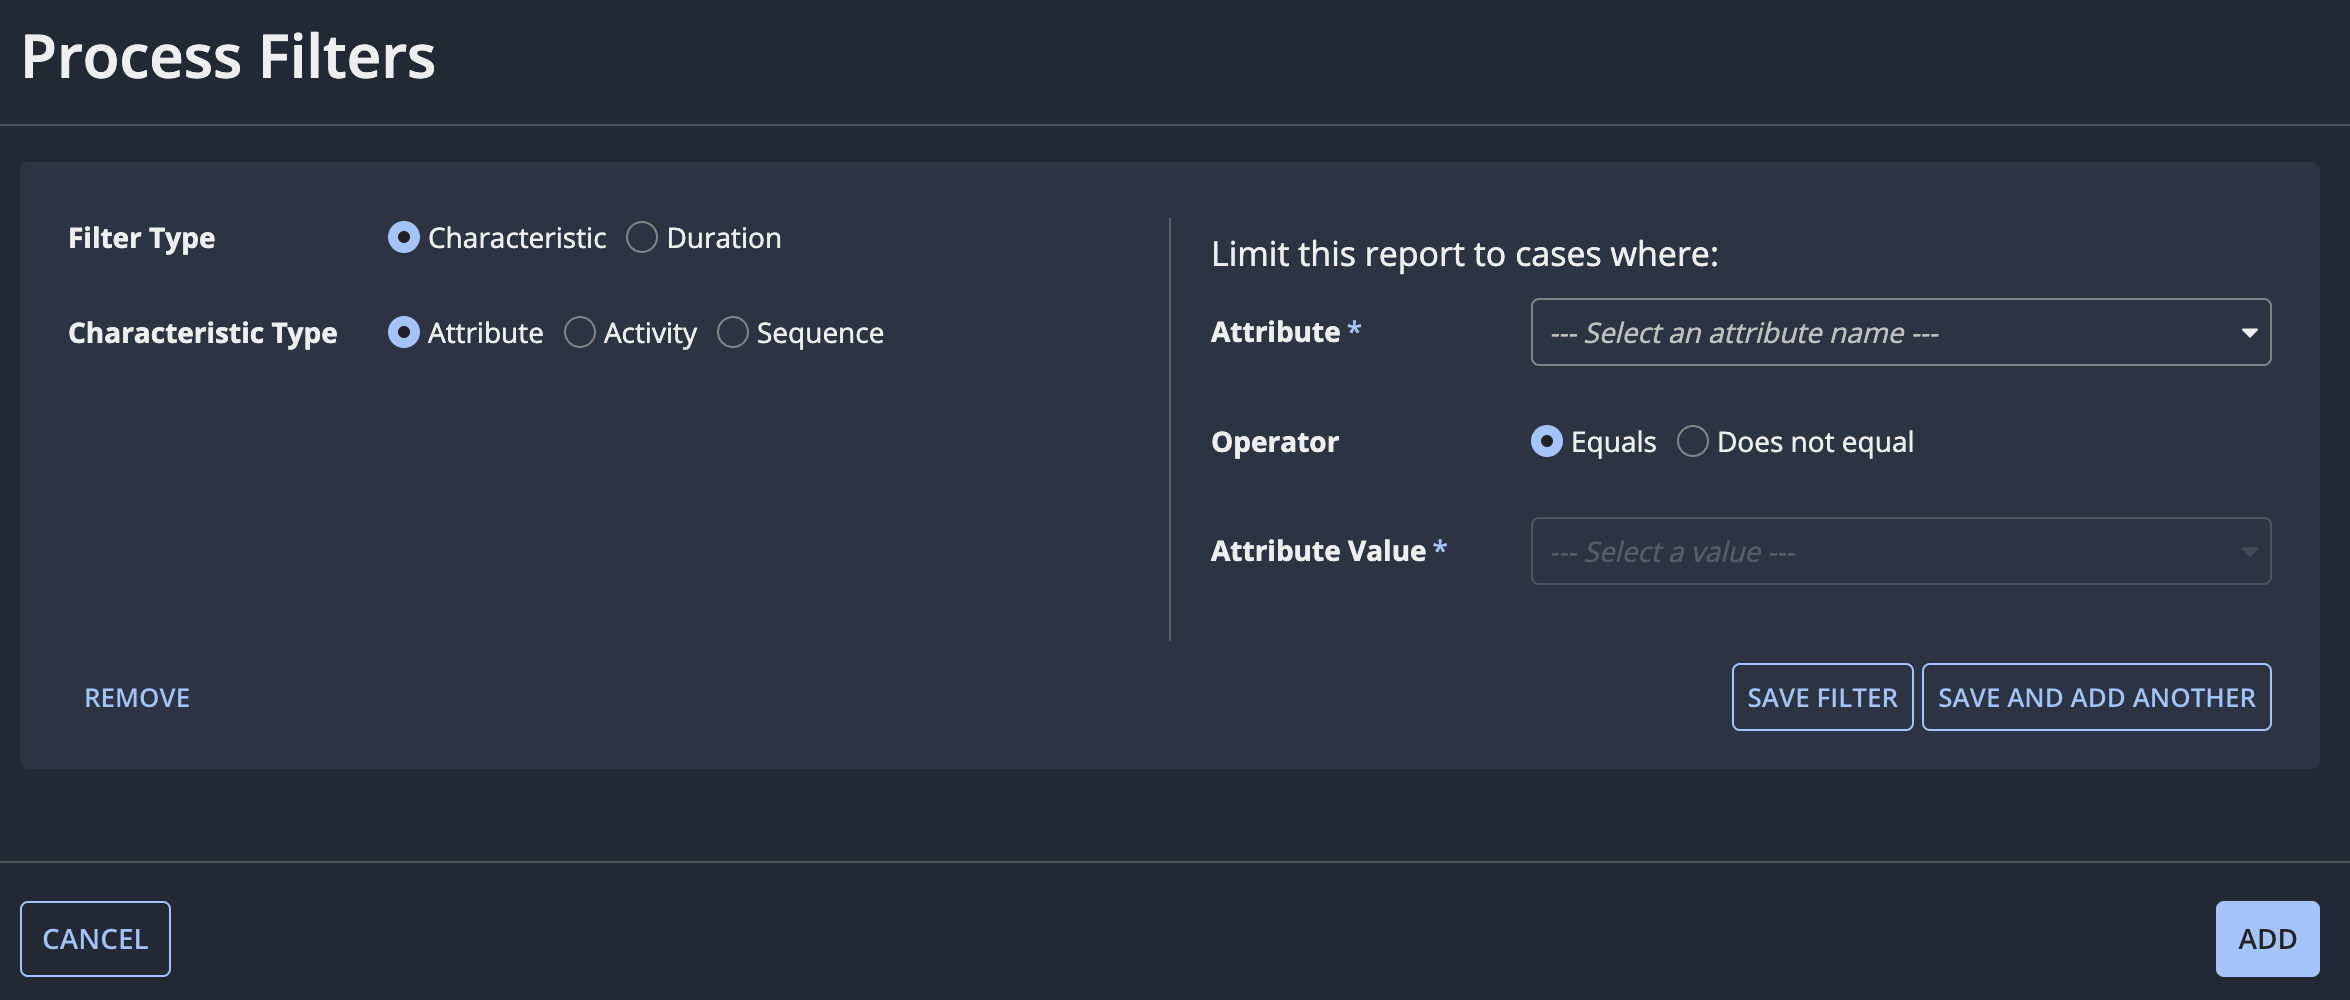
Task: Click the Filter Type label
Action: 141,238
